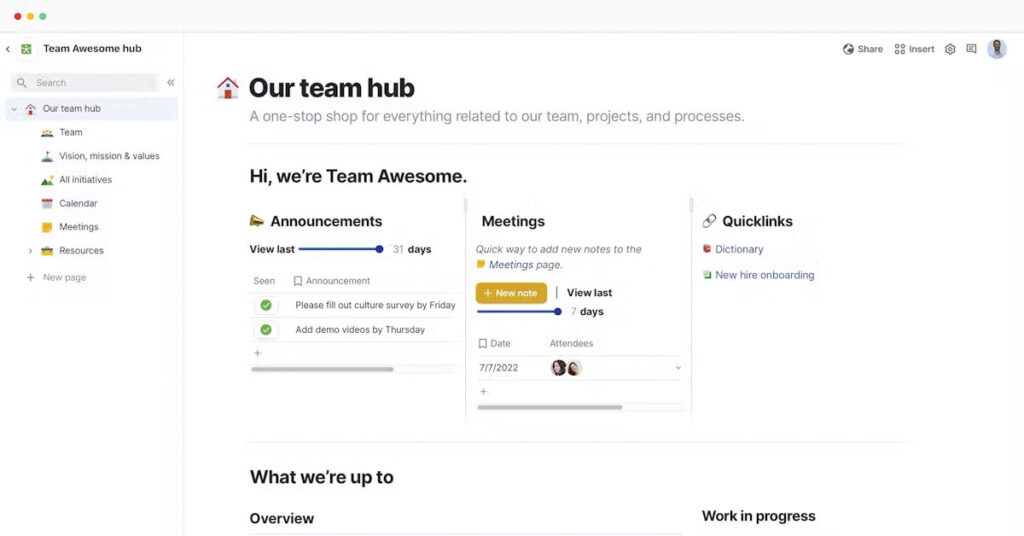Viewport: 1024px width, 536px height.
Task: Open the Resources page
Action: (81, 251)
